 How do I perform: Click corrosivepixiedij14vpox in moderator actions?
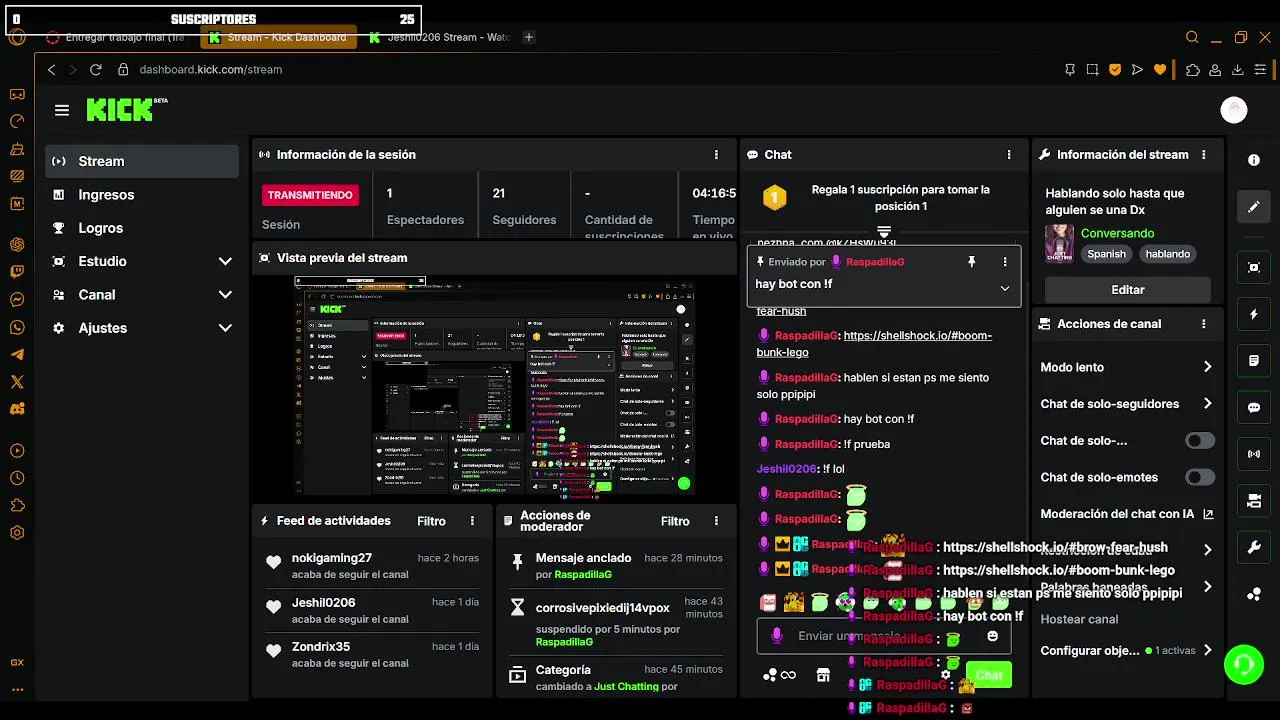[602, 608]
